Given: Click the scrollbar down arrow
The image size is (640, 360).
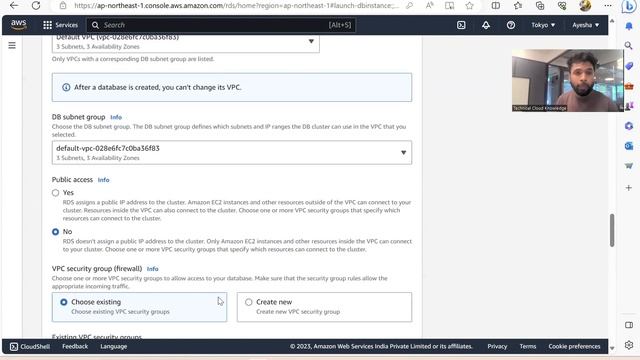Looking at the screenshot, I should point(612,348).
